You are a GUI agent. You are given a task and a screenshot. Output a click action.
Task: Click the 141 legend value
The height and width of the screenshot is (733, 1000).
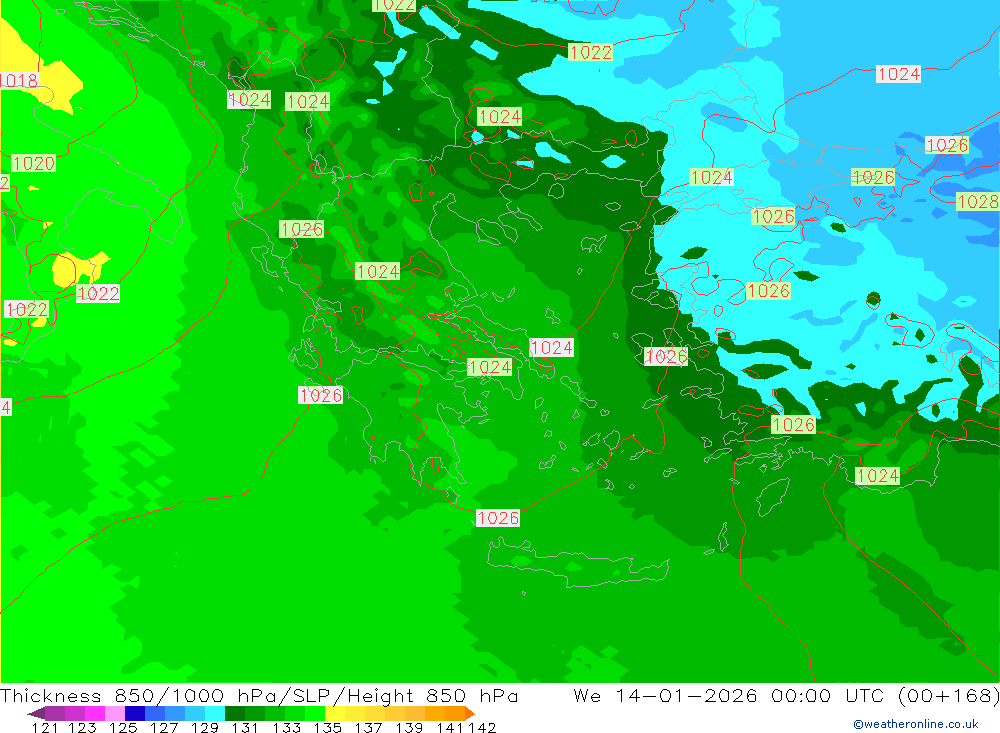[449, 727]
